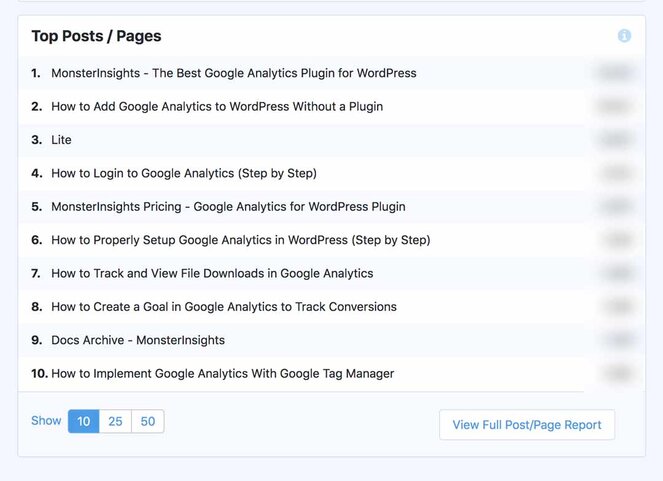Select the MonsterInsights Pricing page row
663x481 pixels.
228,207
